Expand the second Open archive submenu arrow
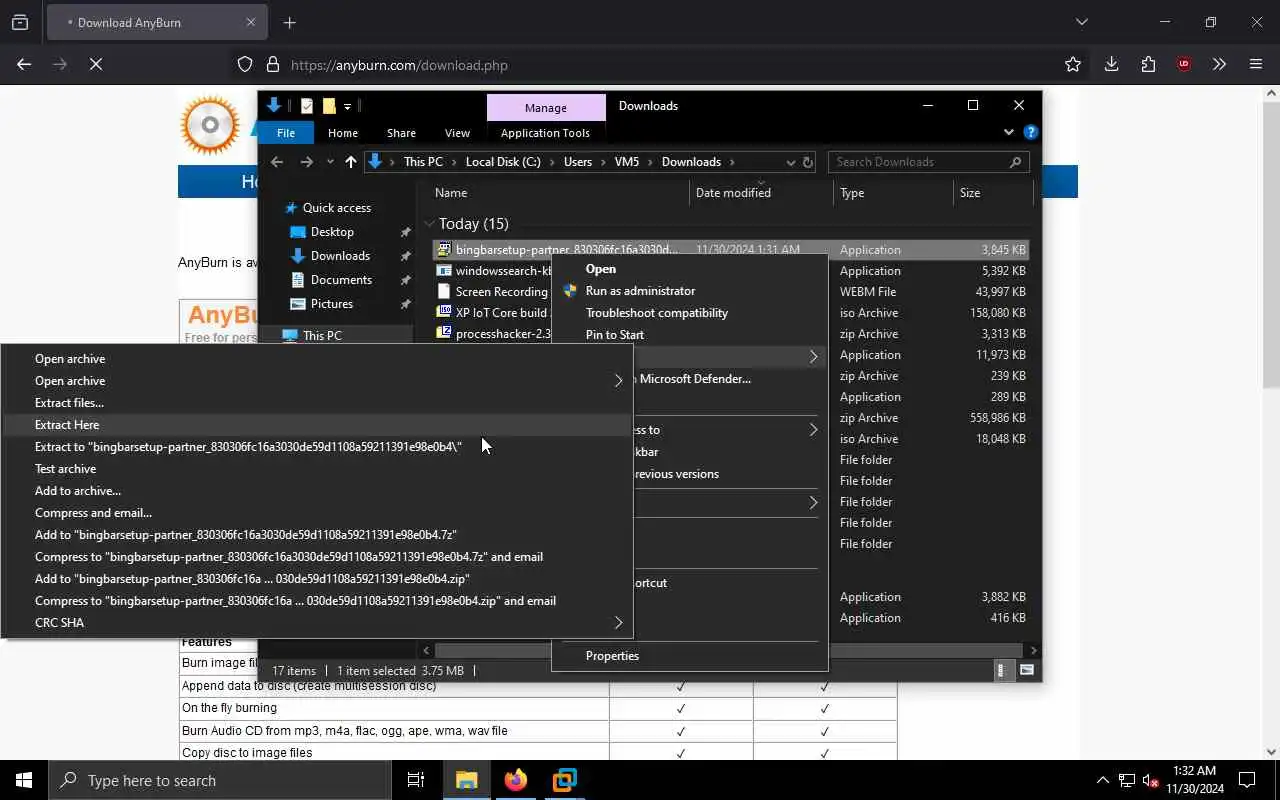 click(x=618, y=381)
